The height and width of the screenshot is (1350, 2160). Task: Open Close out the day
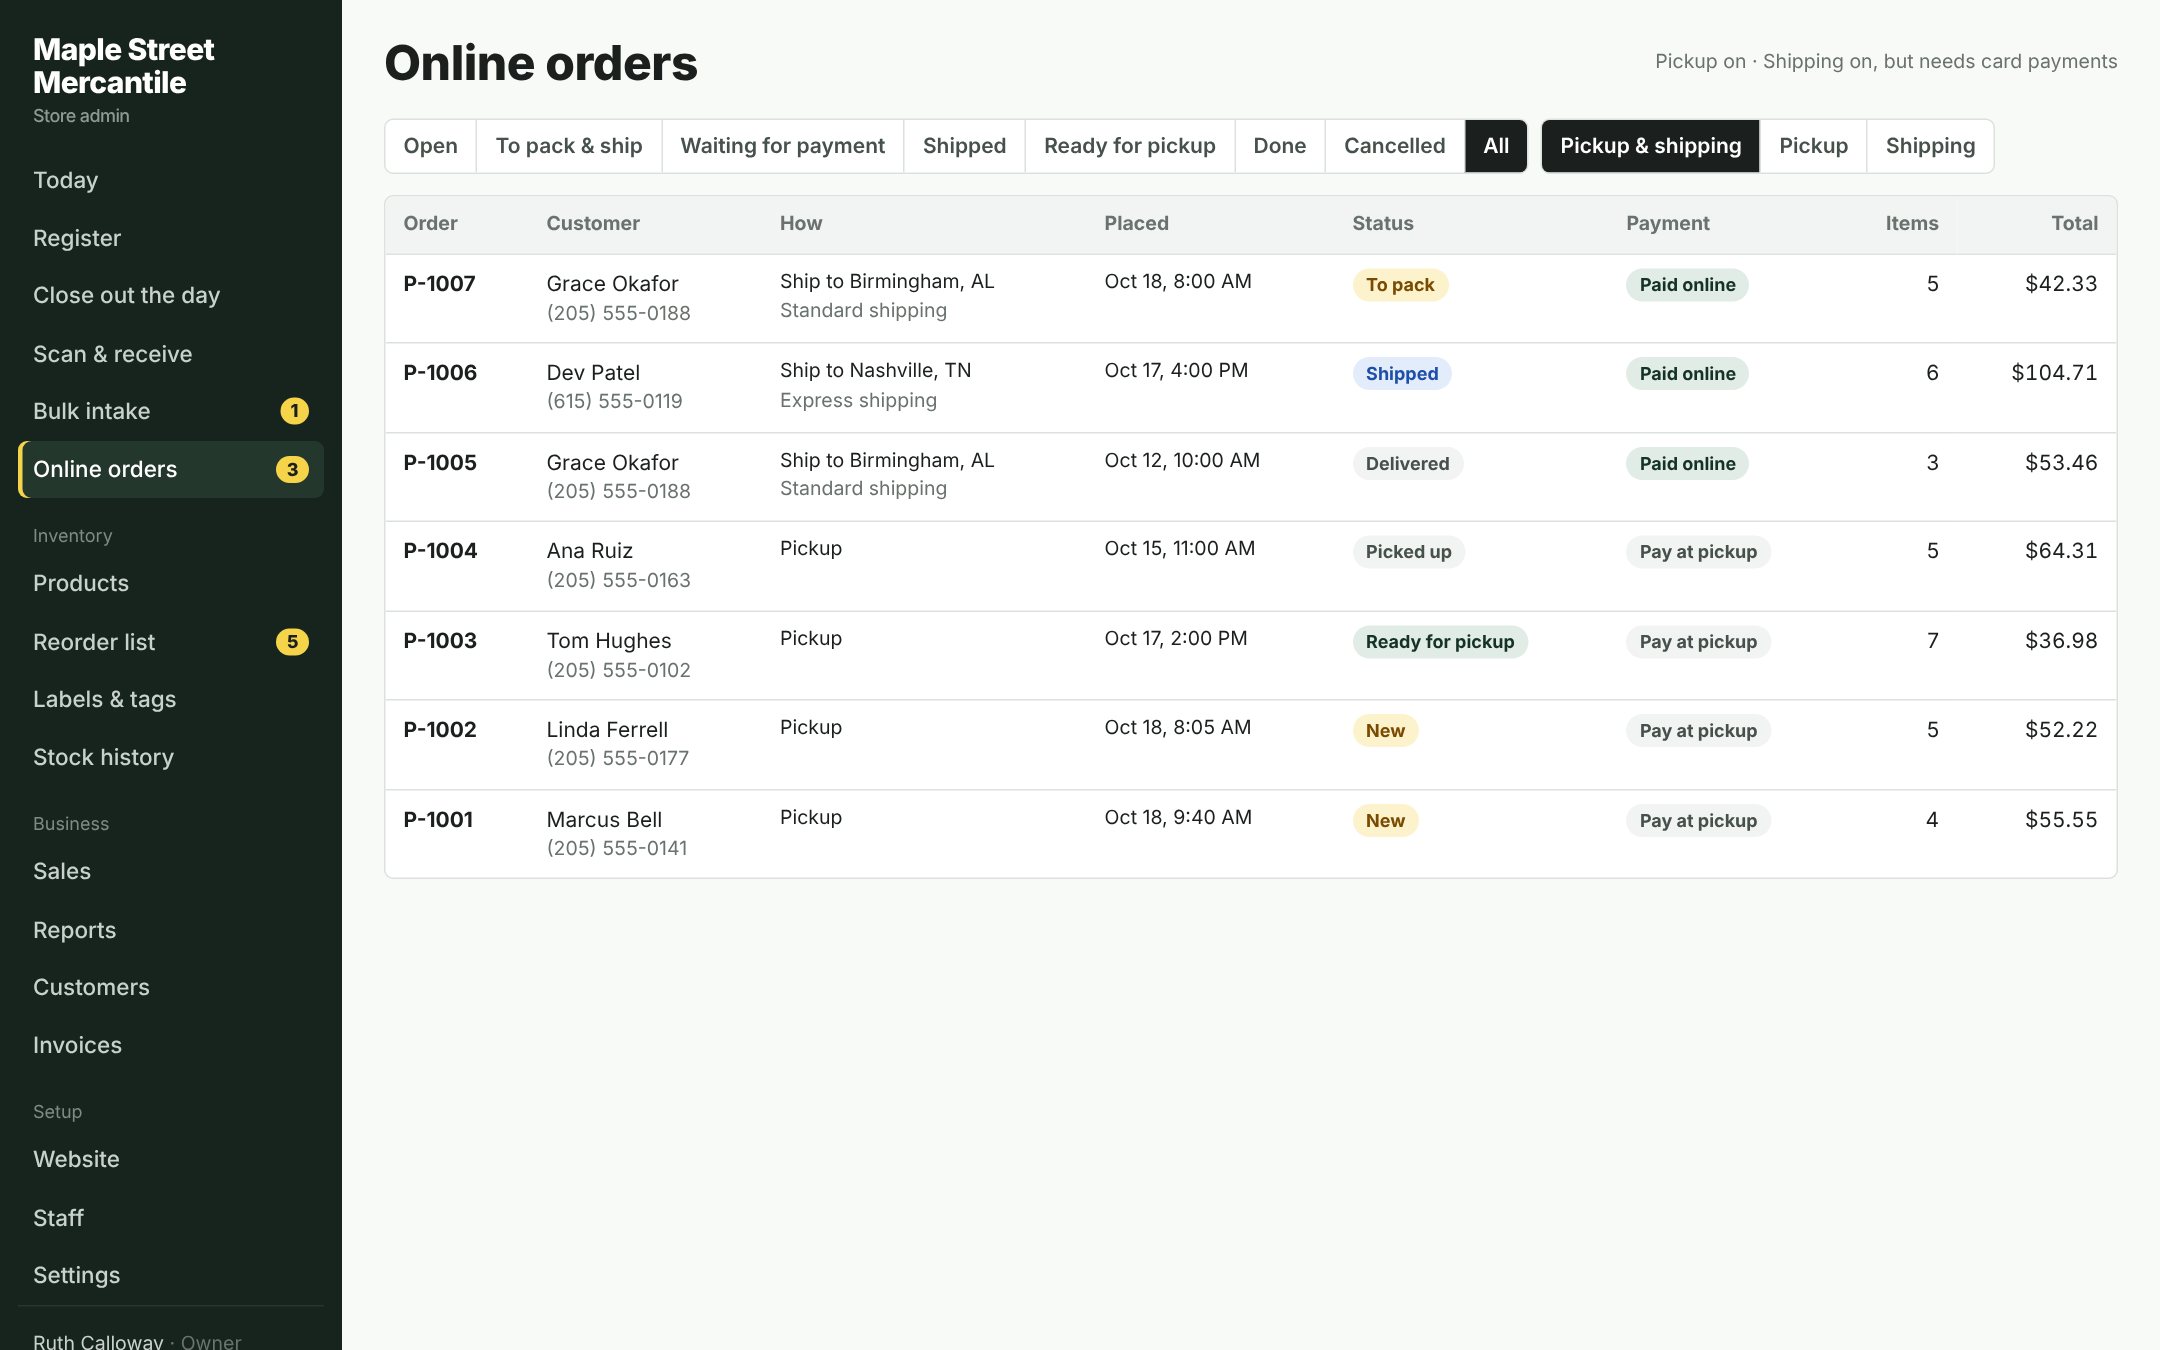pos(170,295)
